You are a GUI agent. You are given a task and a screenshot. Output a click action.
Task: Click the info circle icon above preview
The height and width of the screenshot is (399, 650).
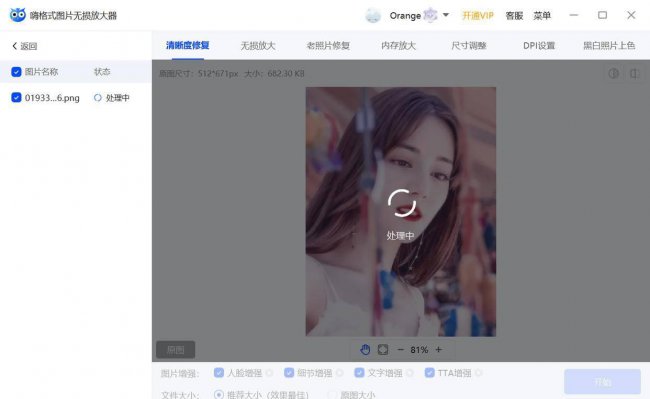[x=614, y=73]
